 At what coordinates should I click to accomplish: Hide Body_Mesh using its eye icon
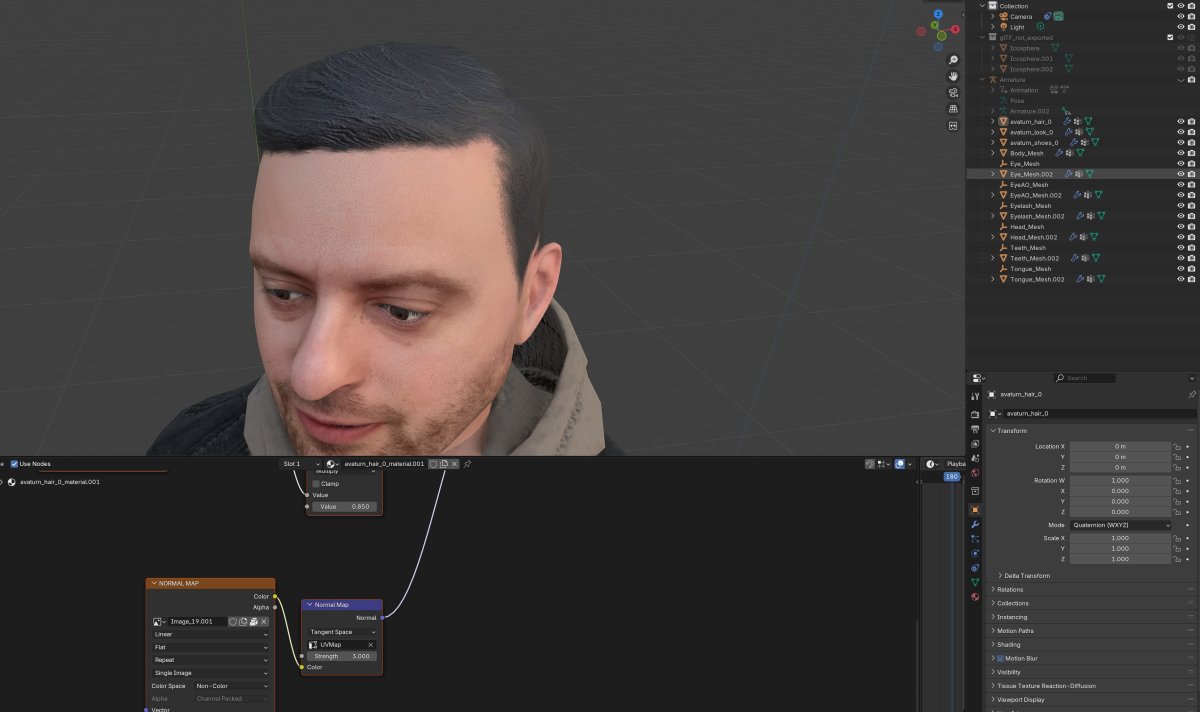click(x=1180, y=153)
